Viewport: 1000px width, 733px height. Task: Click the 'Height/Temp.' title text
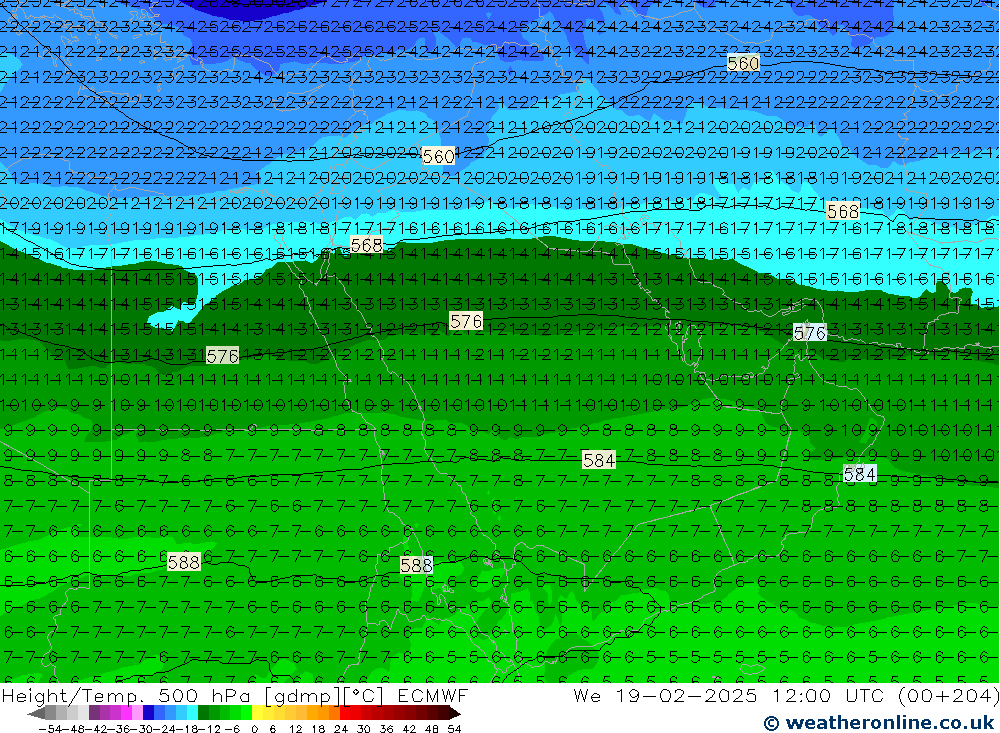[73, 695]
